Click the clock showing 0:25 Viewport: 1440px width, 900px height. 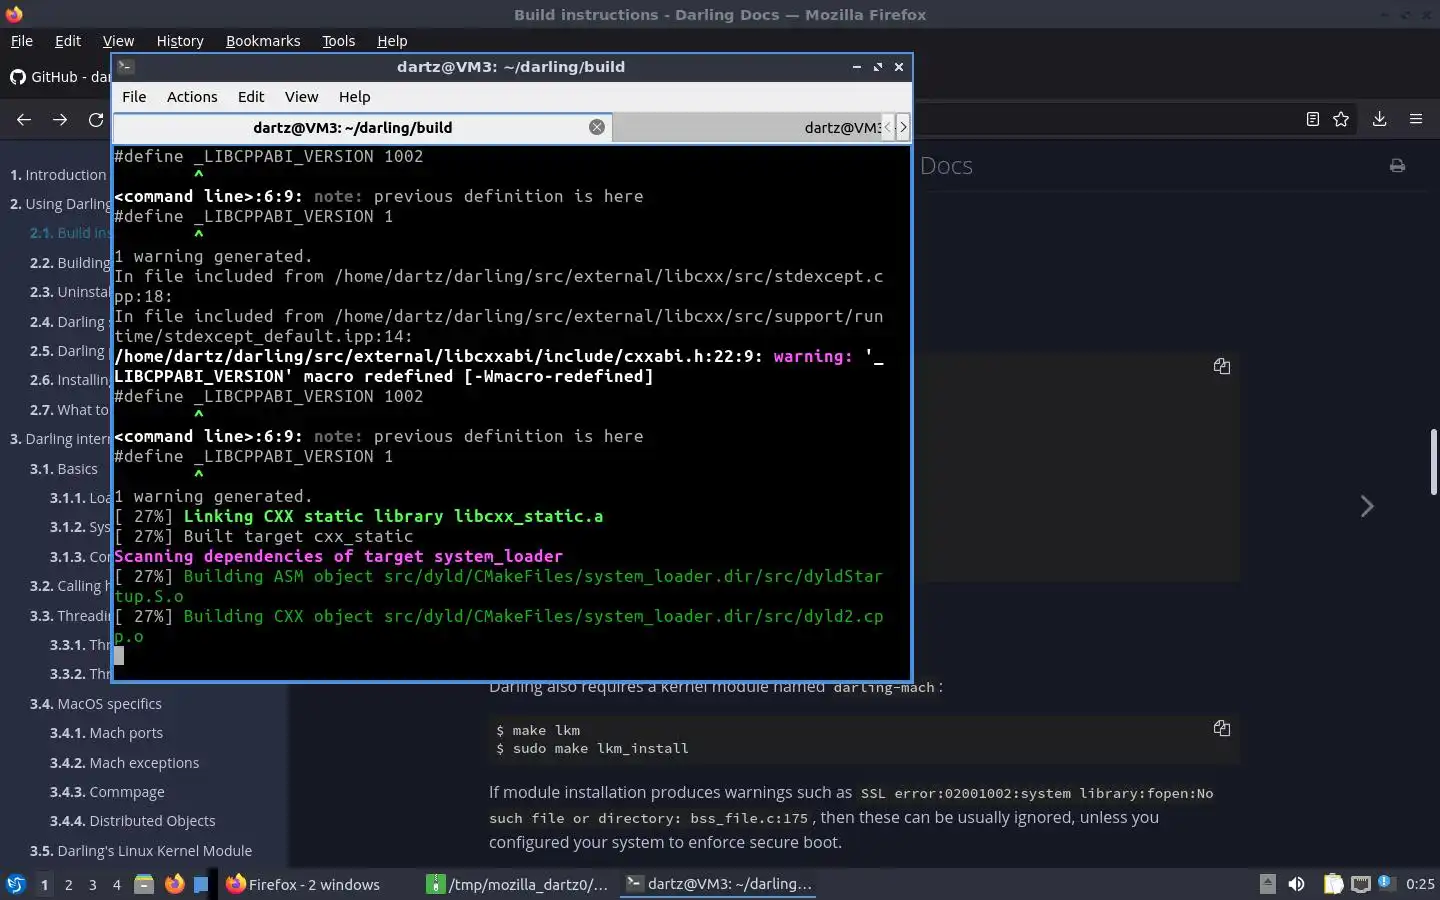click(1420, 884)
